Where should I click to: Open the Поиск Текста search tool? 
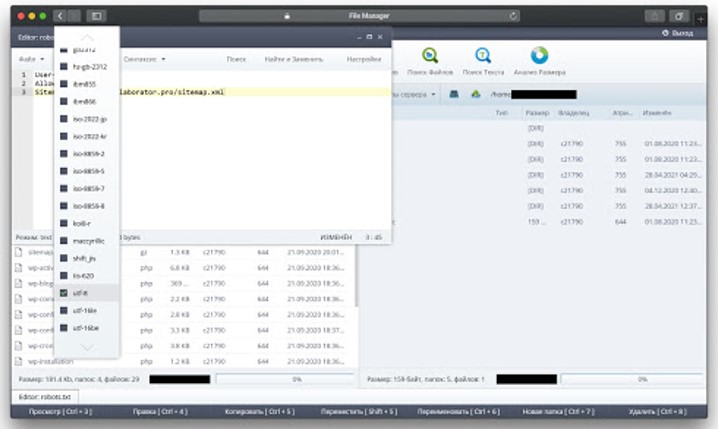click(x=483, y=56)
